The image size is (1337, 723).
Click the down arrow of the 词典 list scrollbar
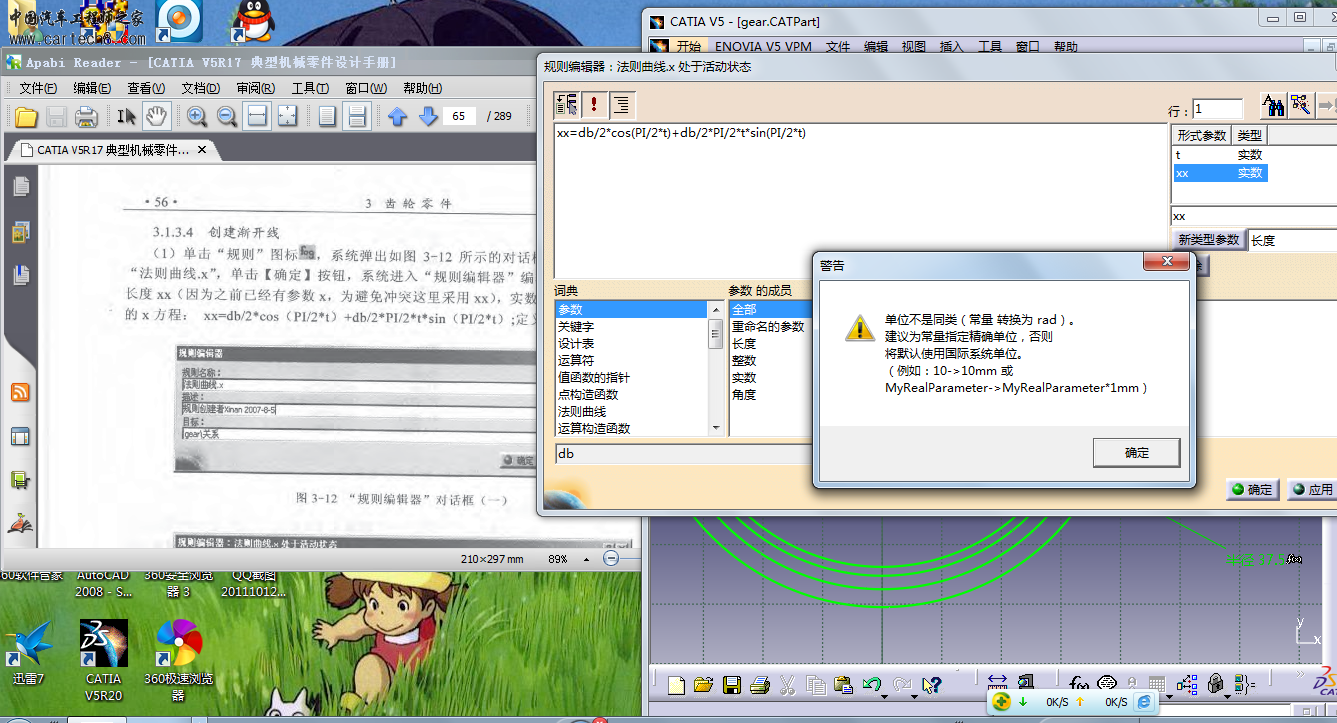click(x=716, y=428)
